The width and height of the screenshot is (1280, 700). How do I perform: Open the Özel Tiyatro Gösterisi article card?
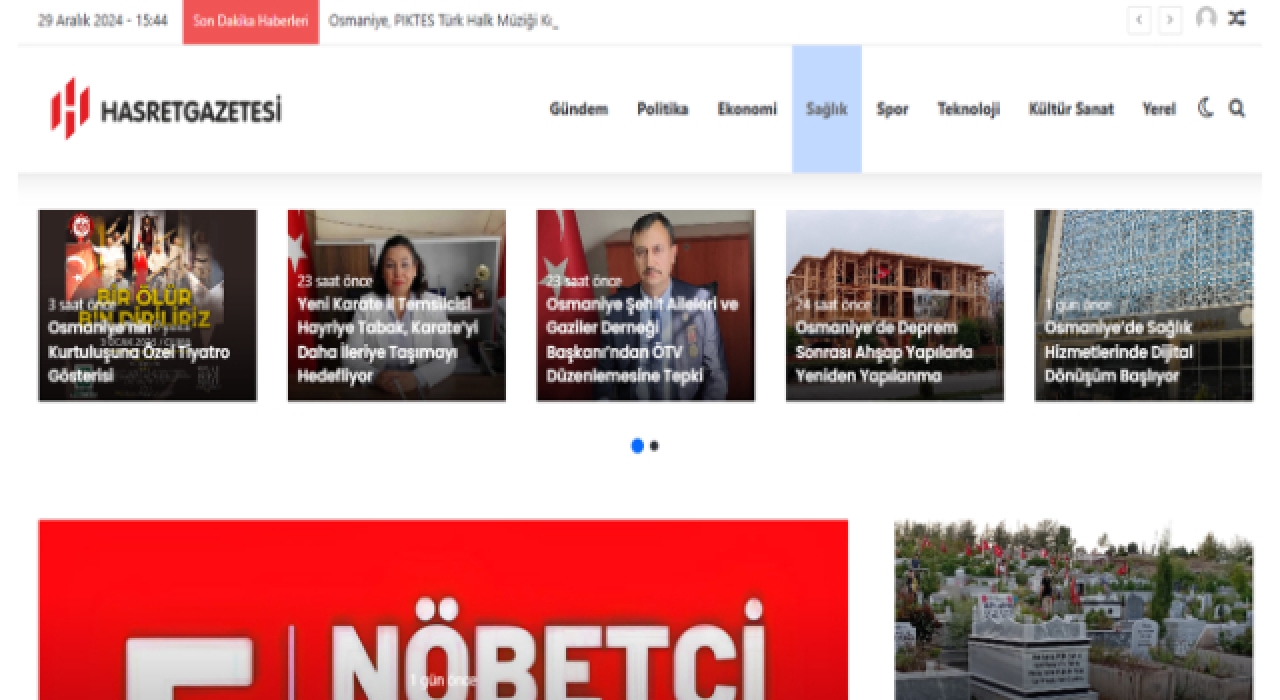(x=148, y=305)
